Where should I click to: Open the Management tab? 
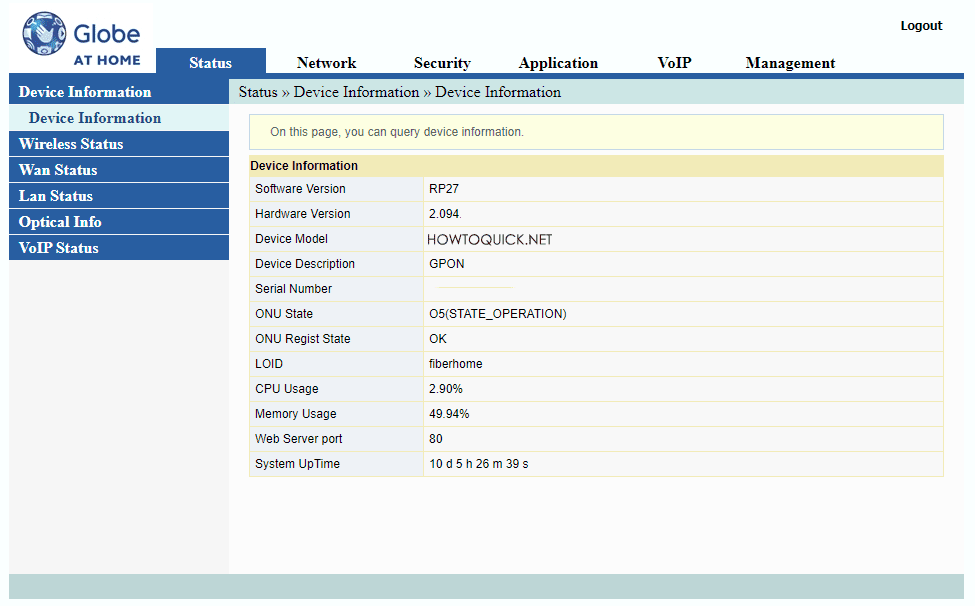pos(789,62)
